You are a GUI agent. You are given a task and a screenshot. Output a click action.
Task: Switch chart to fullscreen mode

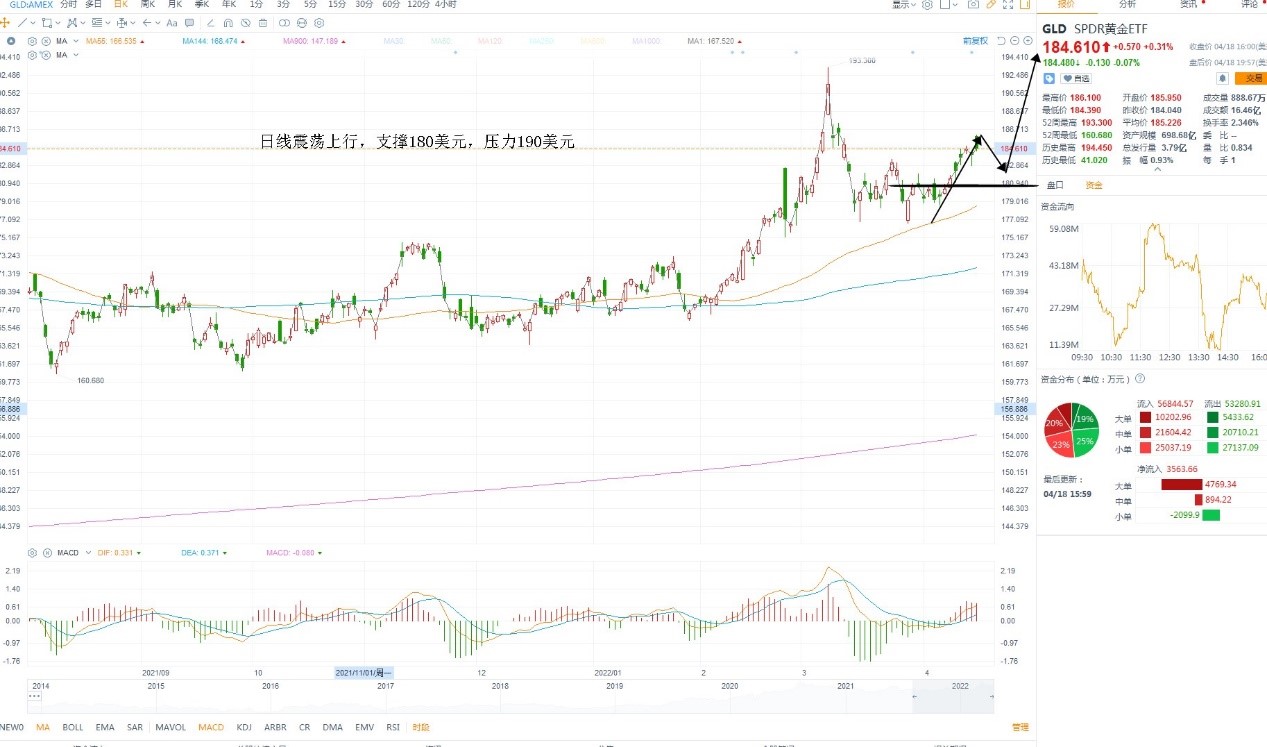[x=1008, y=5]
